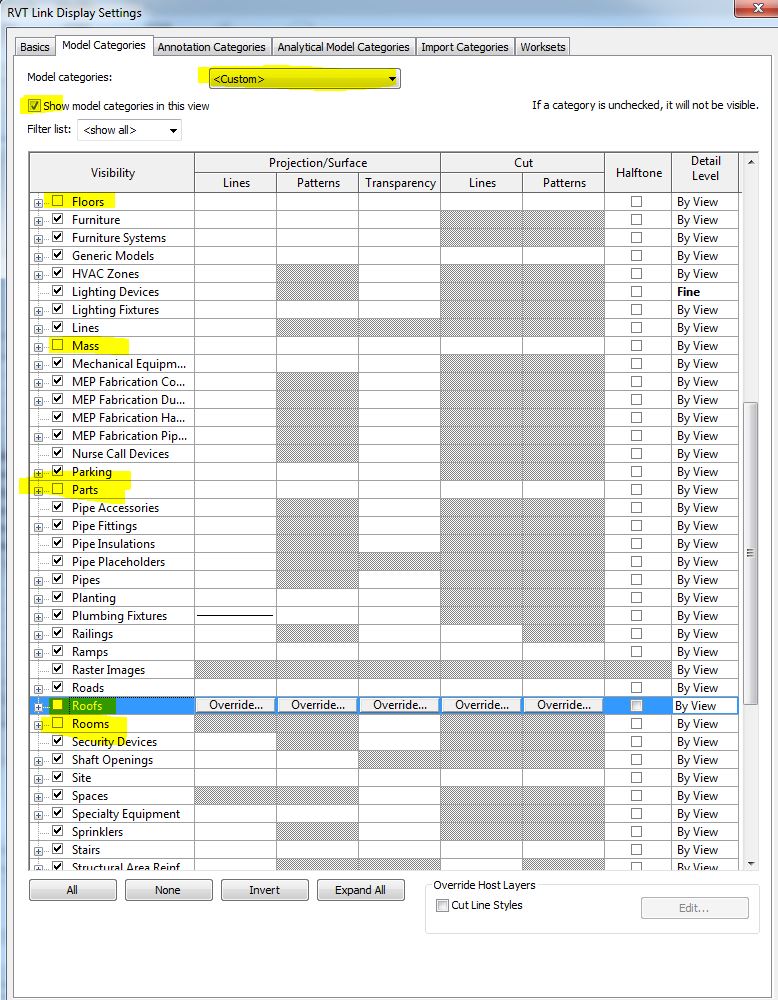Click the Plumbing Fixtures projection line override
Screen dimensions: 778x1000
tap(235, 615)
